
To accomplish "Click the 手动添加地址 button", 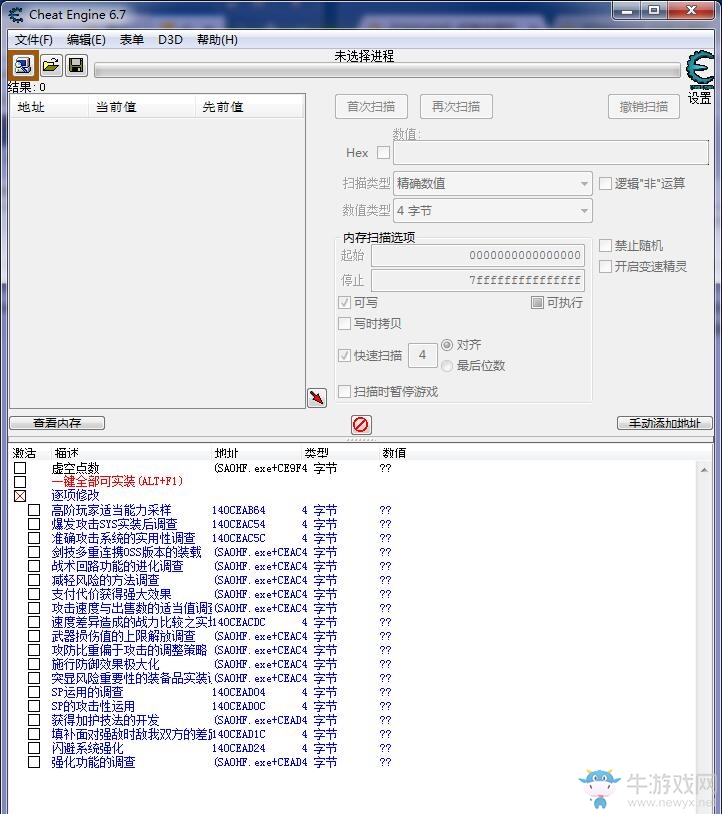I will pyautogui.click(x=664, y=423).
